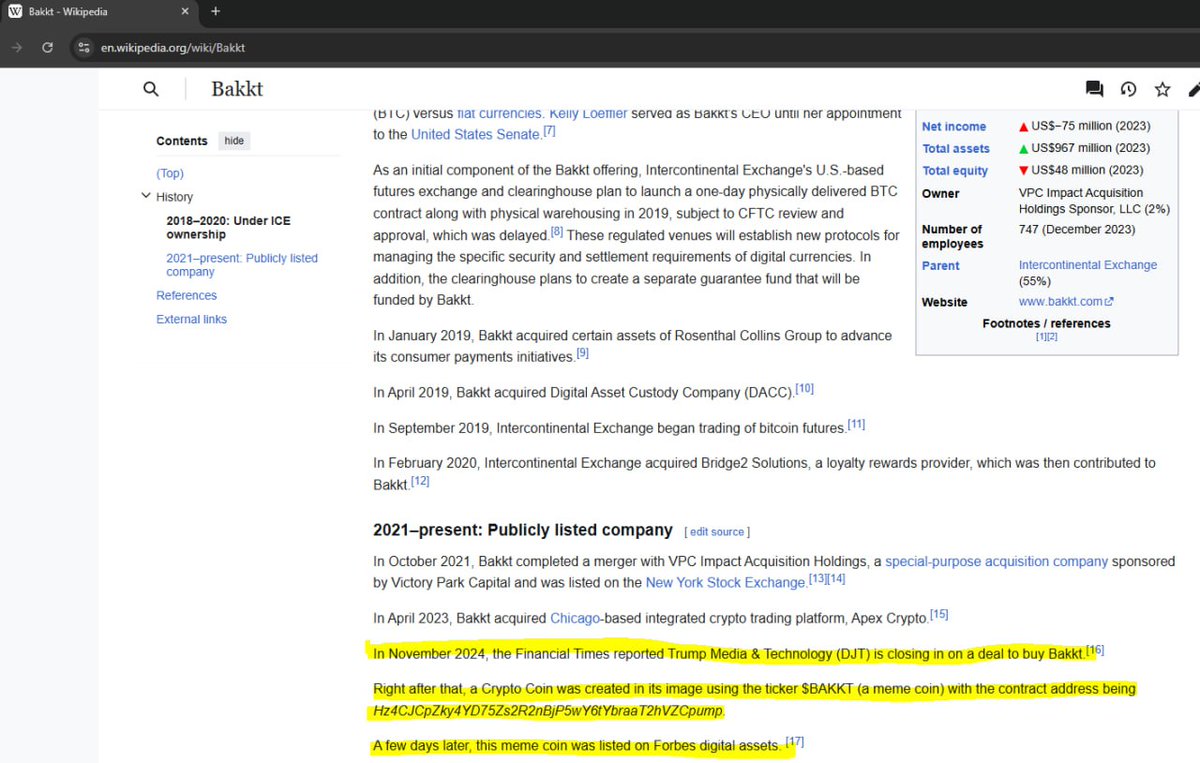This screenshot has width=1200, height=763.
Task: Hide the Contents sidebar
Action: coord(234,141)
